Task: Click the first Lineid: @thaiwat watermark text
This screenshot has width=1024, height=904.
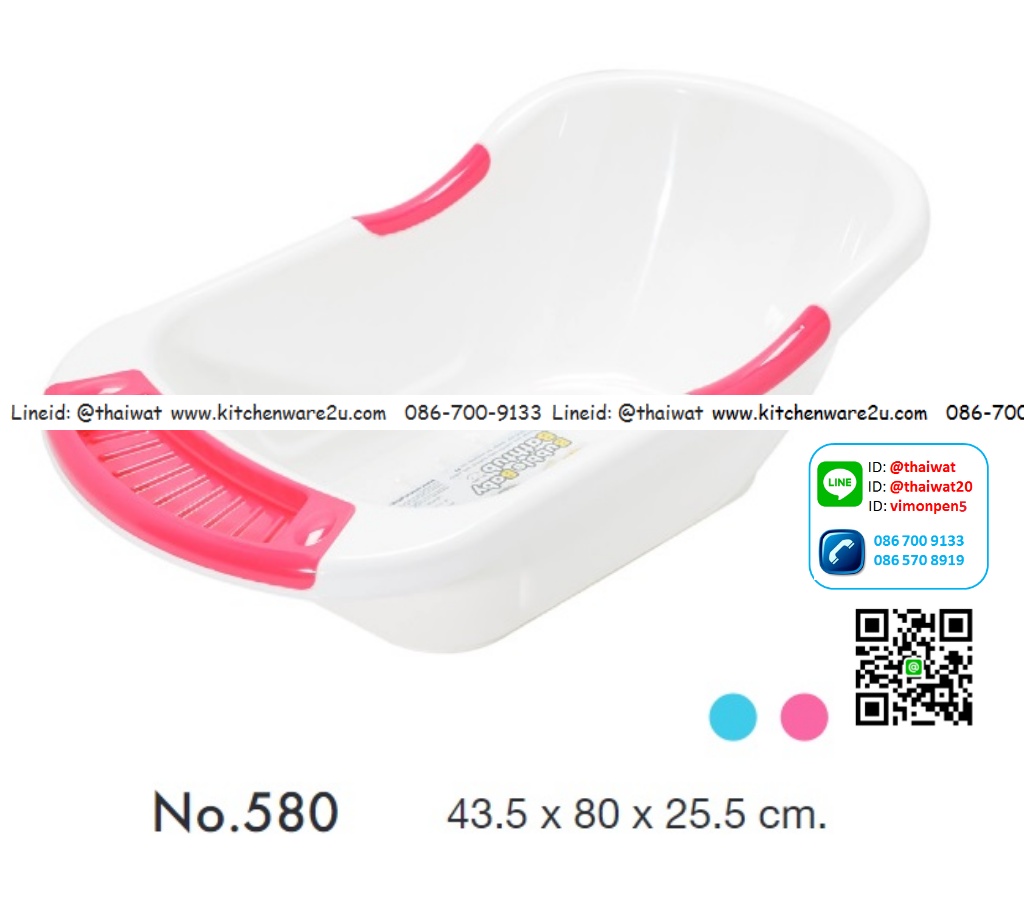Action: tap(86, 413)
